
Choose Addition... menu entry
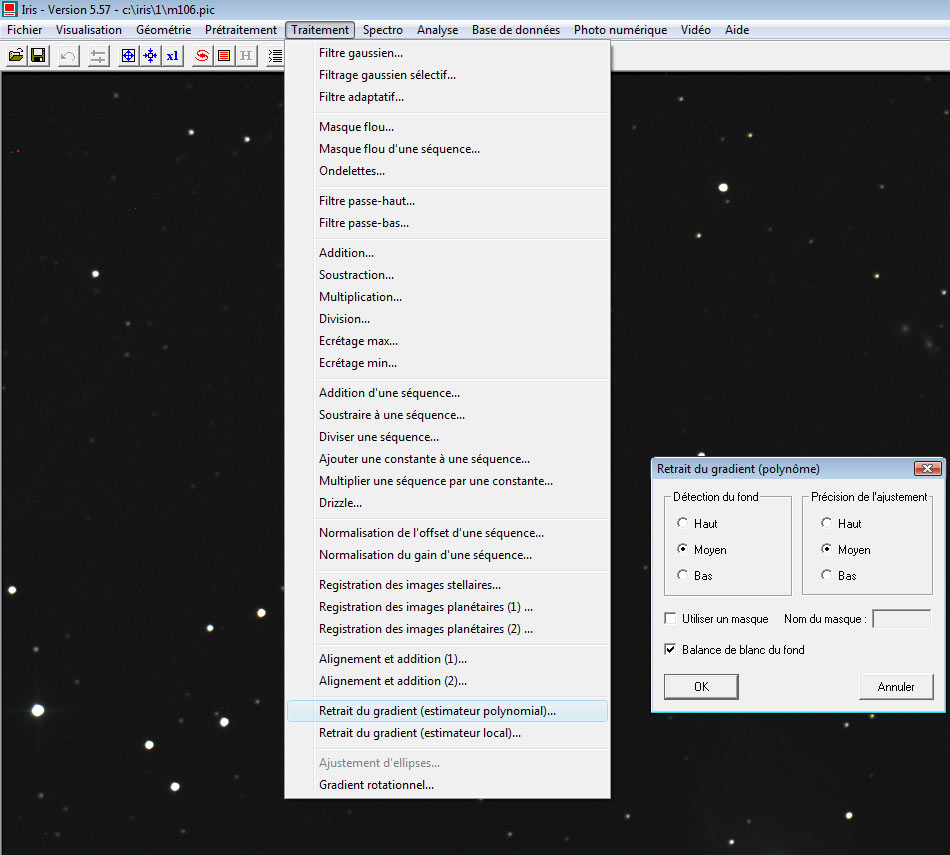447,253
